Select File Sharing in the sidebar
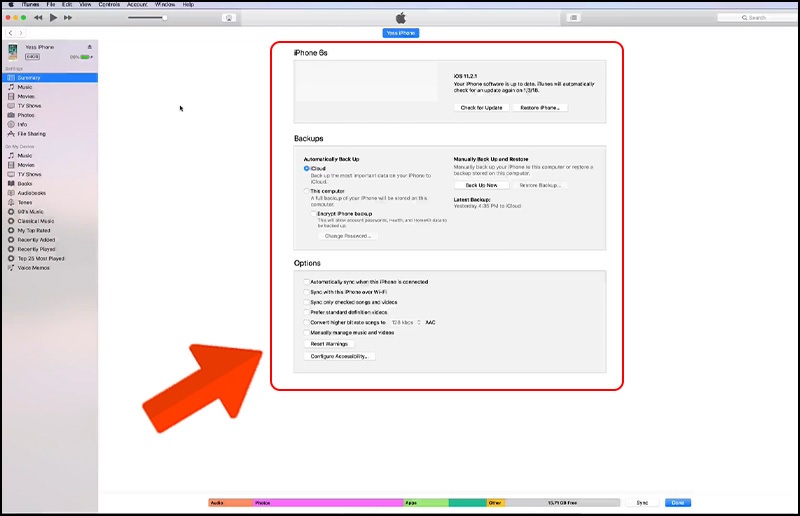The image size is (800, 516). coord(30,133)
